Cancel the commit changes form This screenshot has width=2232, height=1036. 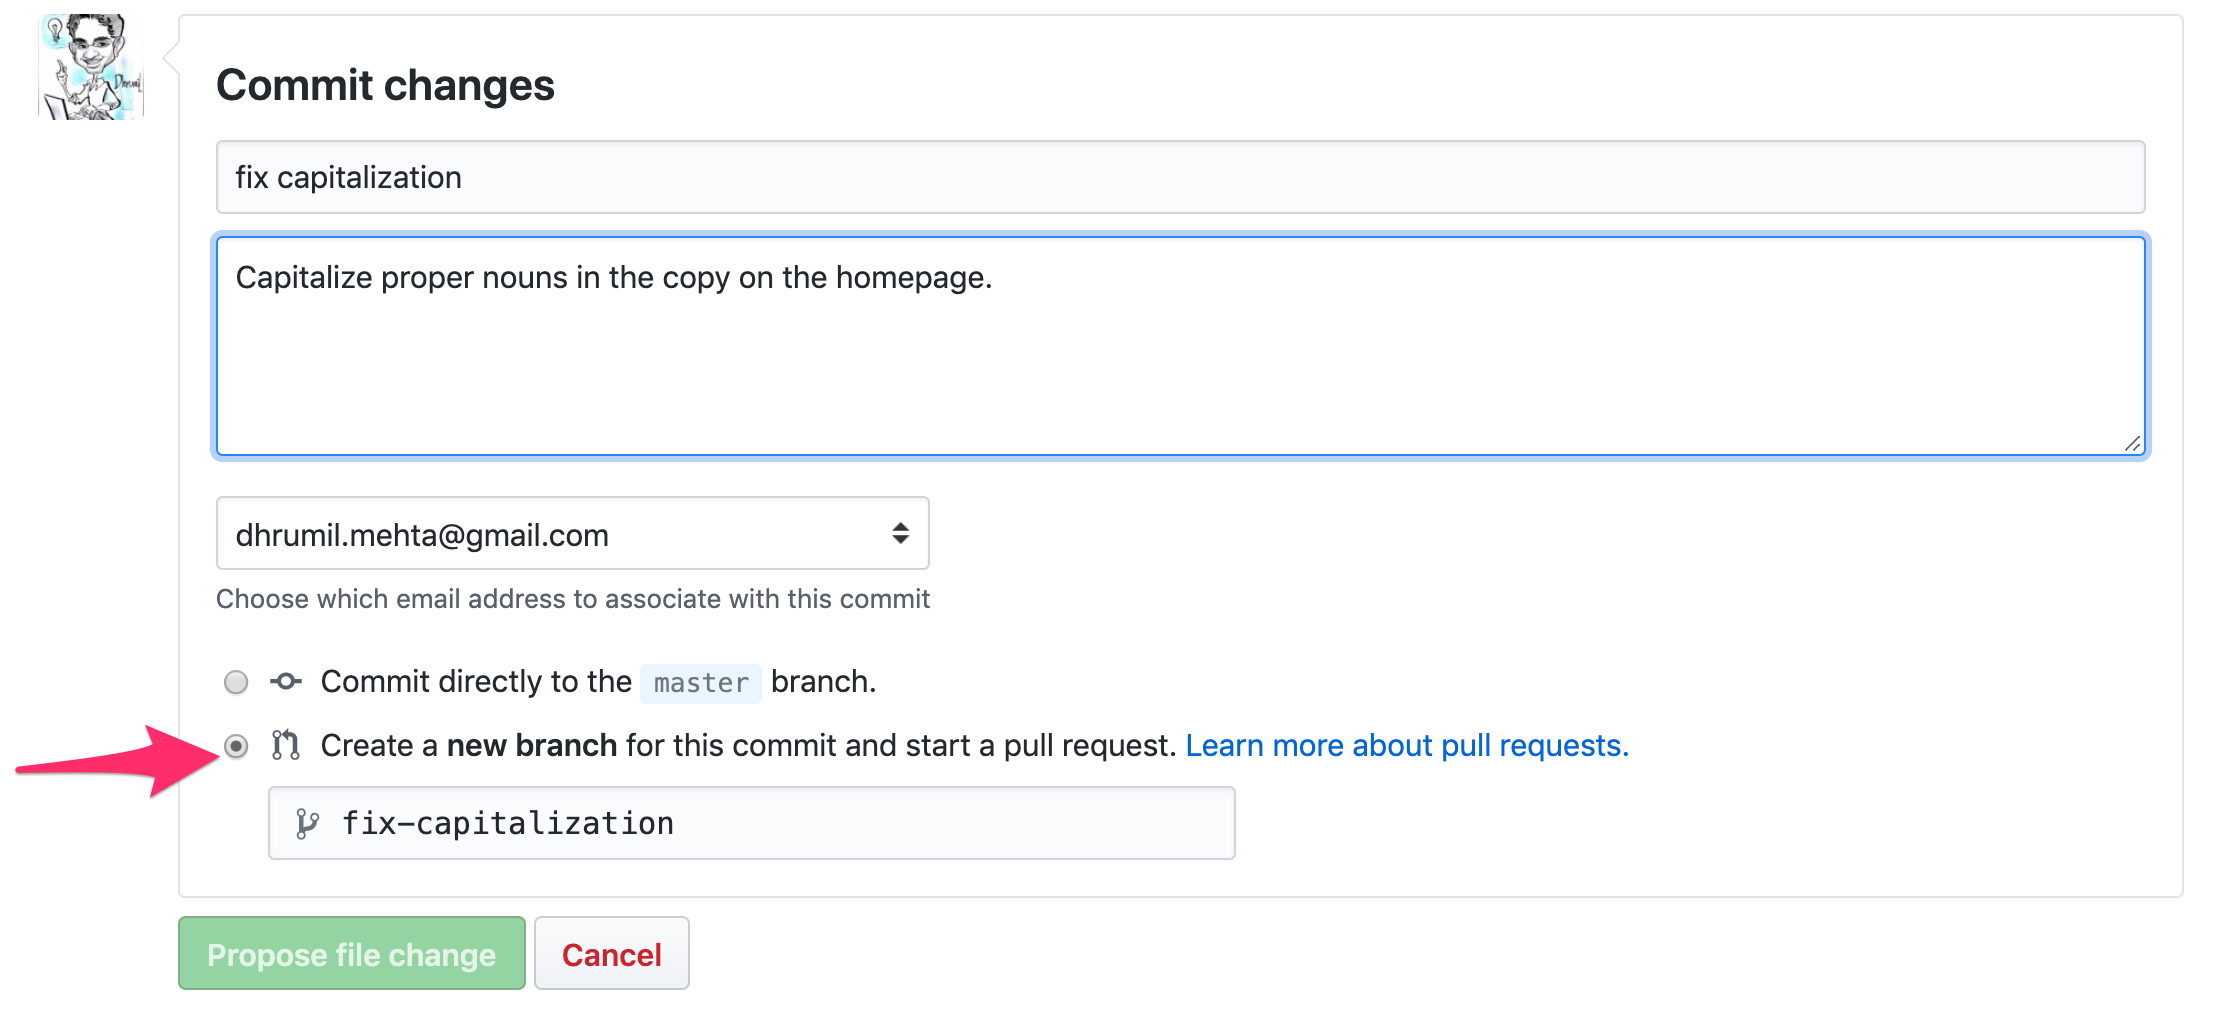coord(611,954)
